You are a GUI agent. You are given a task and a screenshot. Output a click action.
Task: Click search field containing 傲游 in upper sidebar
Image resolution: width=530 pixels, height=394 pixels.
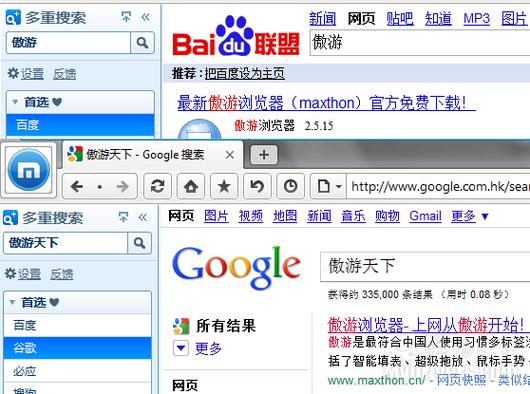pos(69,43)
